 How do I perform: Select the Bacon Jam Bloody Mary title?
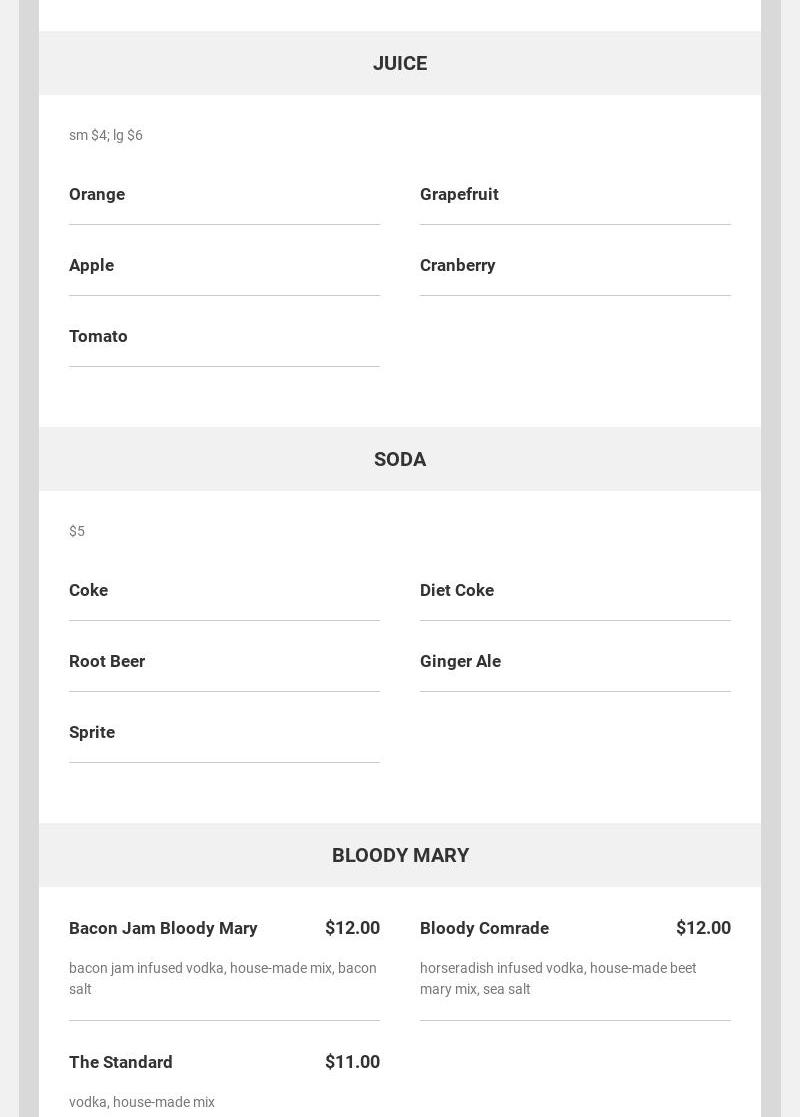(x=163, y=928)
